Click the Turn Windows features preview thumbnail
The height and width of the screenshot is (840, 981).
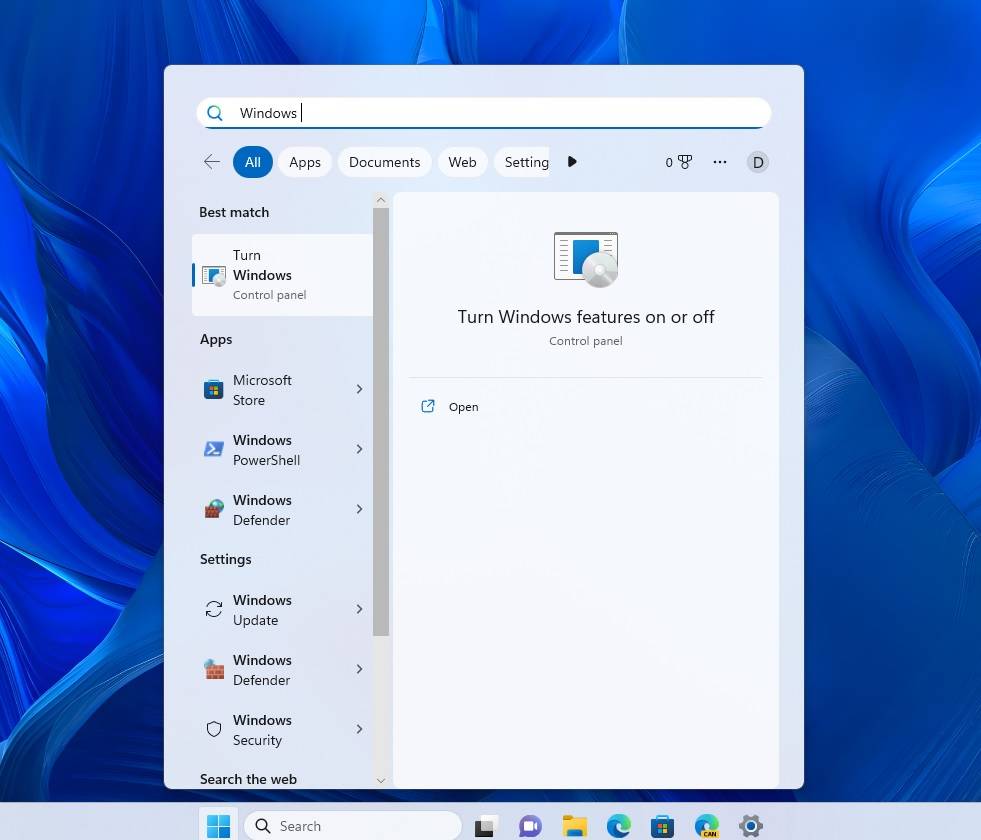[x=585, y=258]
